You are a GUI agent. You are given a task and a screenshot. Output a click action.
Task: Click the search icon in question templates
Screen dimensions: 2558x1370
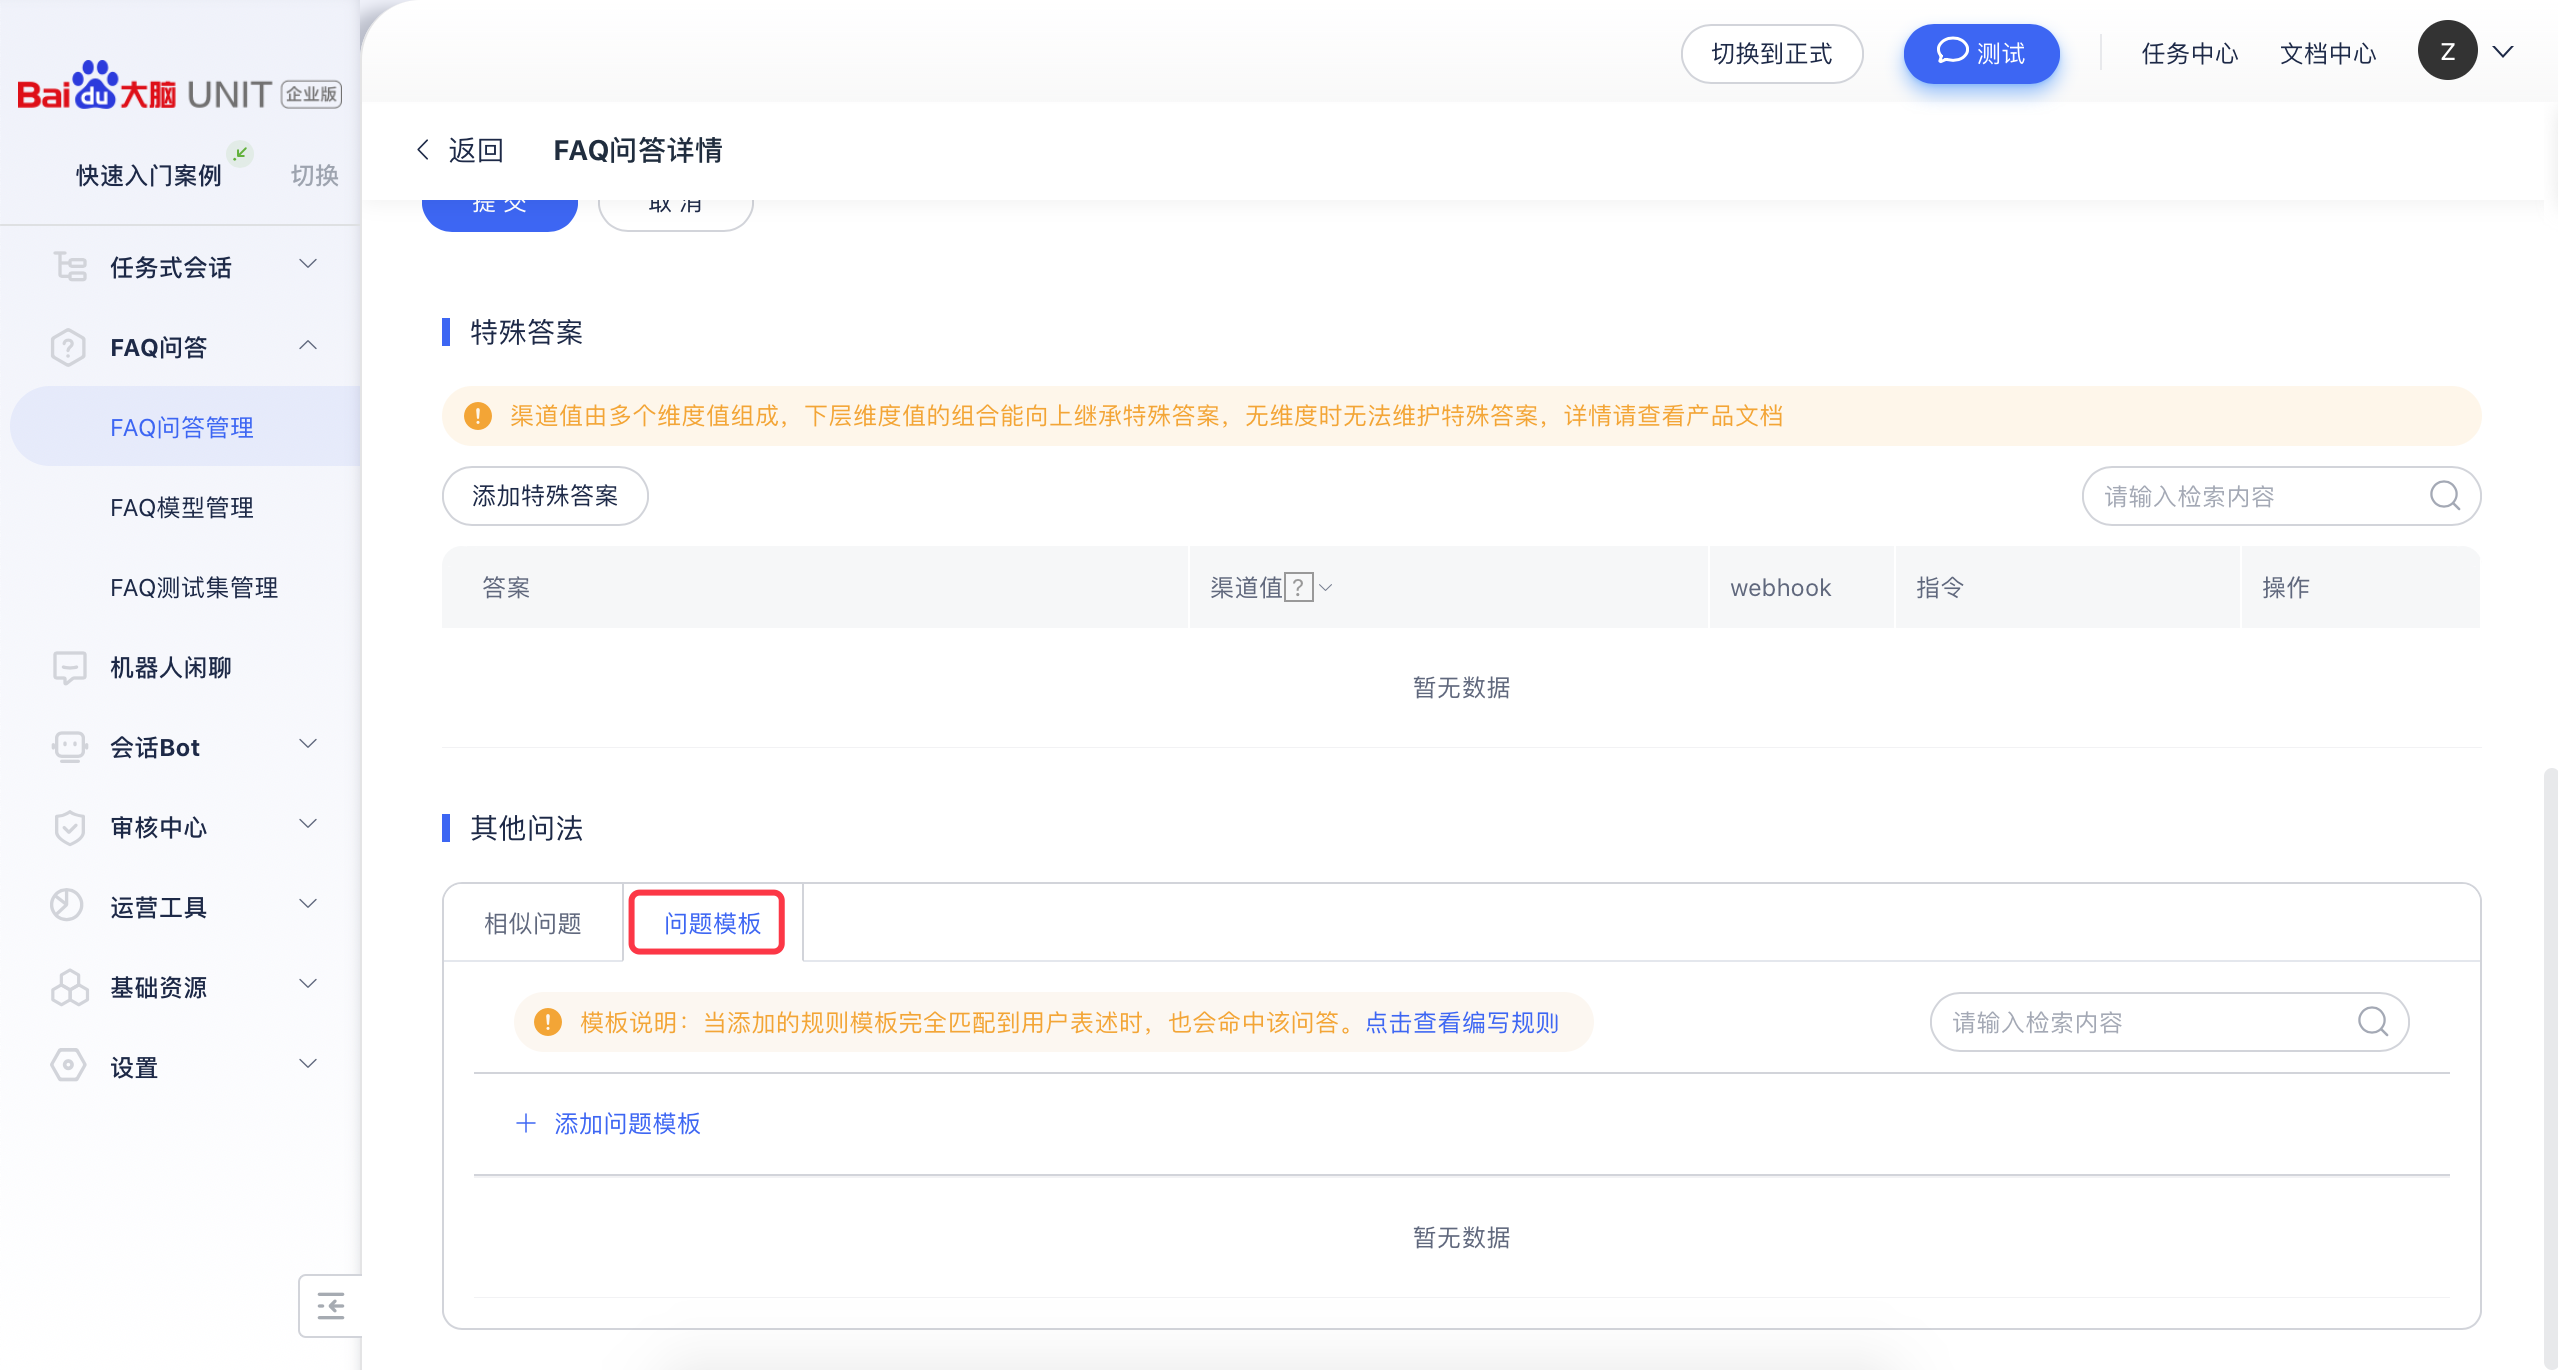point(2372,1022)
